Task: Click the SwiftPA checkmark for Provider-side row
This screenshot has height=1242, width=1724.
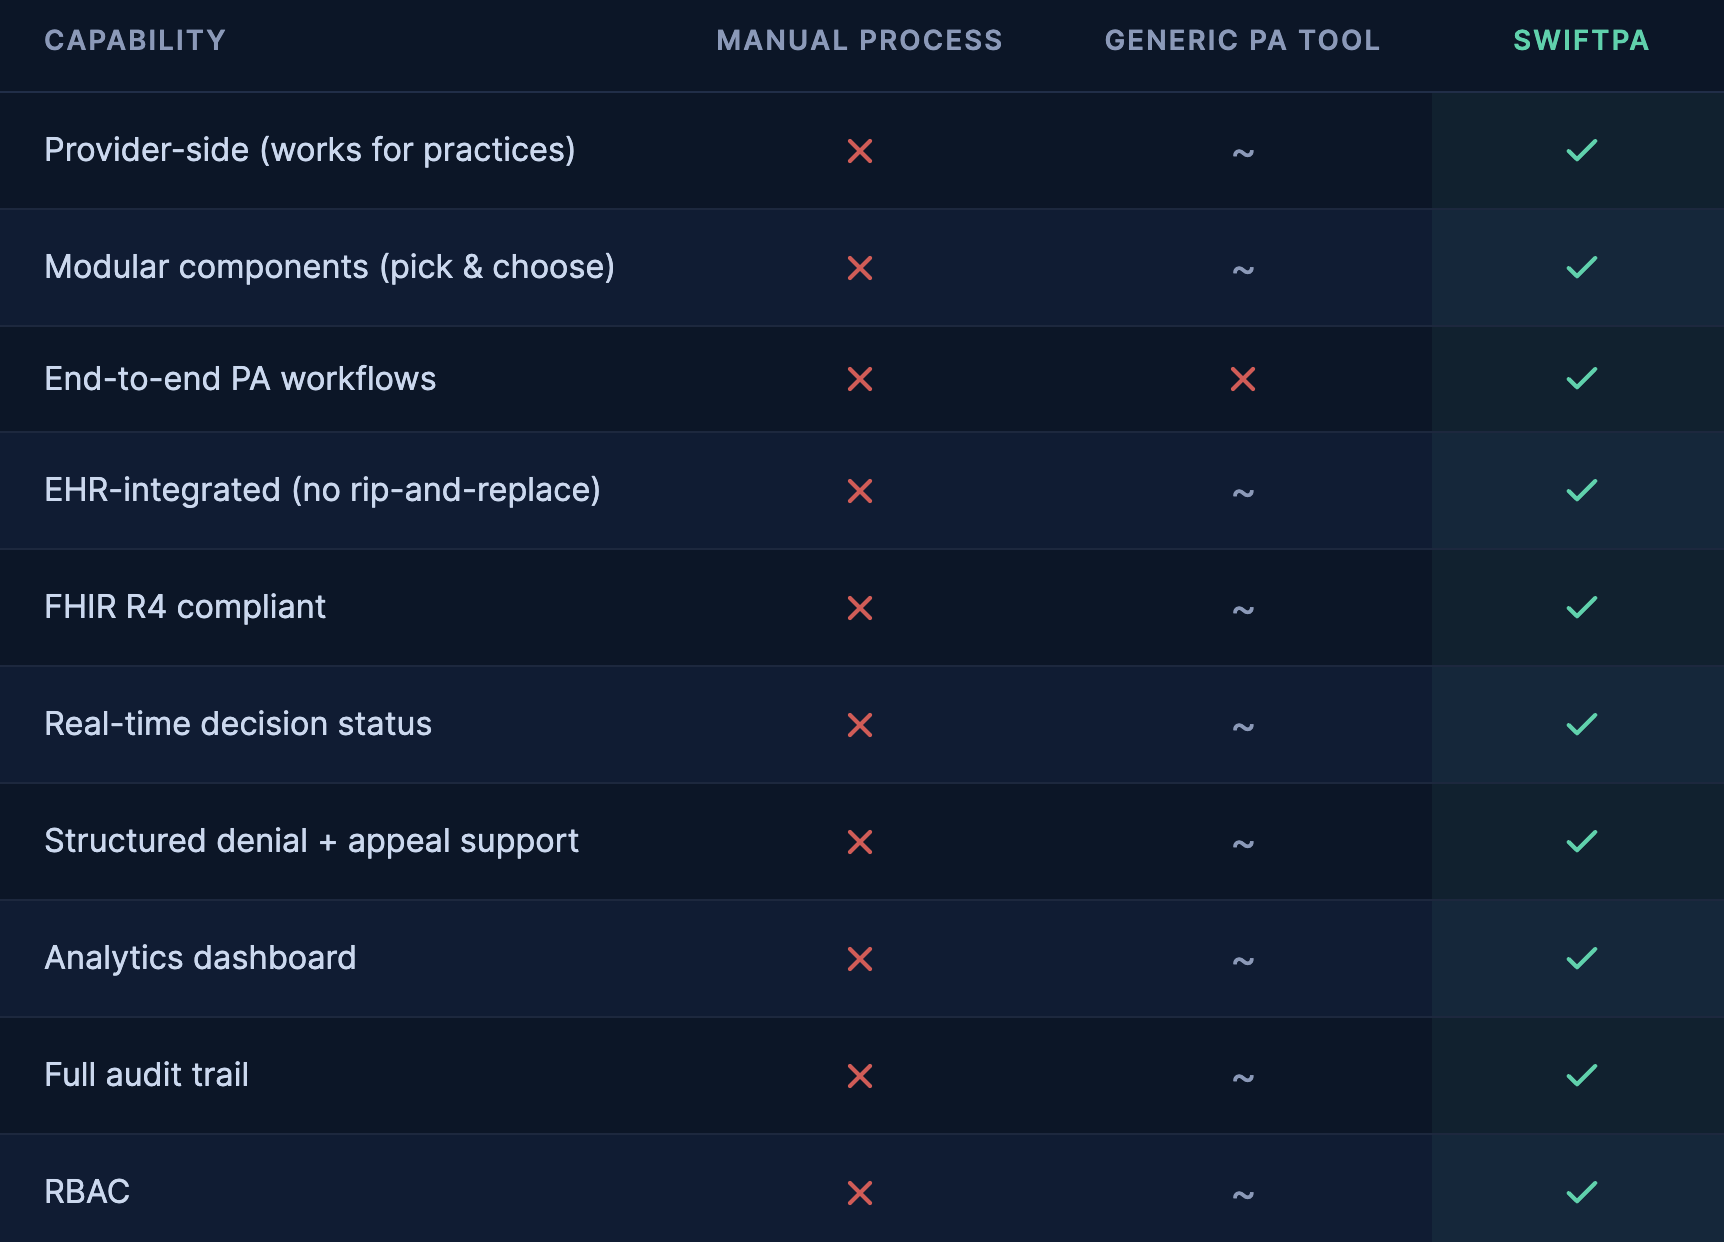Action: click(1581, 150)
